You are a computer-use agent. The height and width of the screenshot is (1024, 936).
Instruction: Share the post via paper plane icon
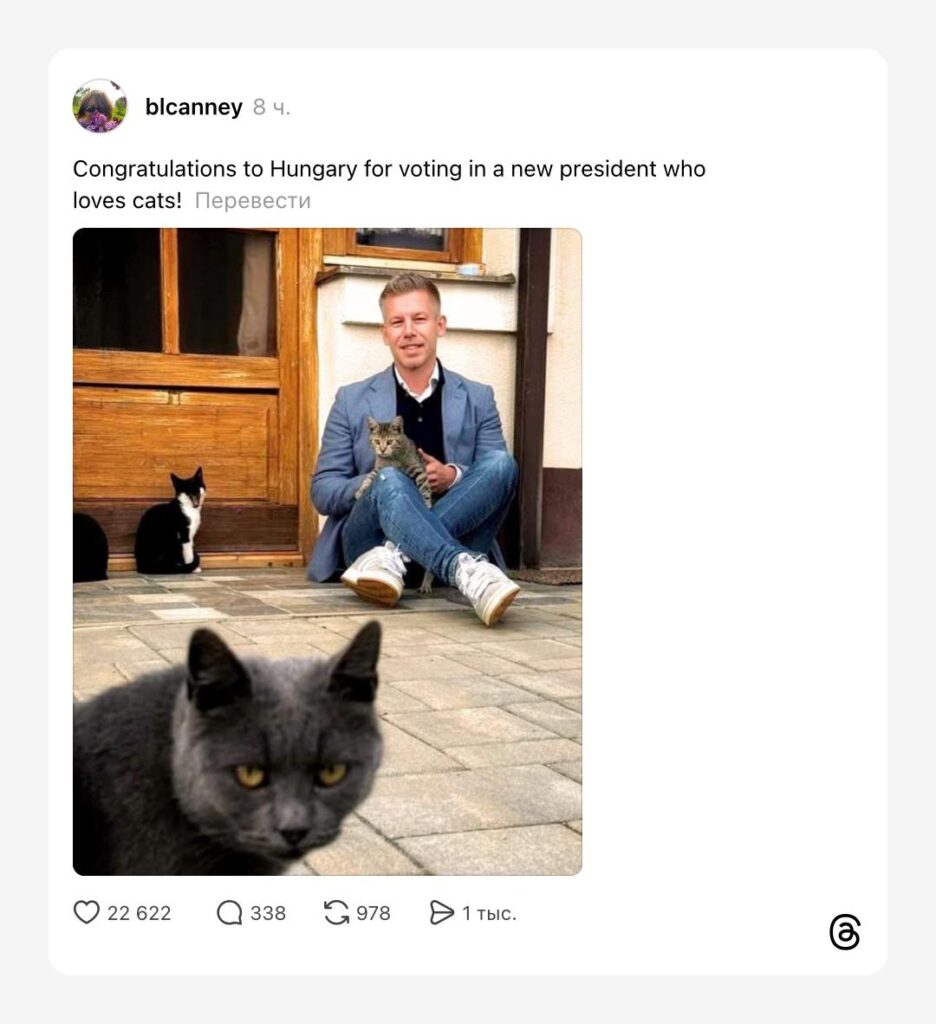[442, 912]
